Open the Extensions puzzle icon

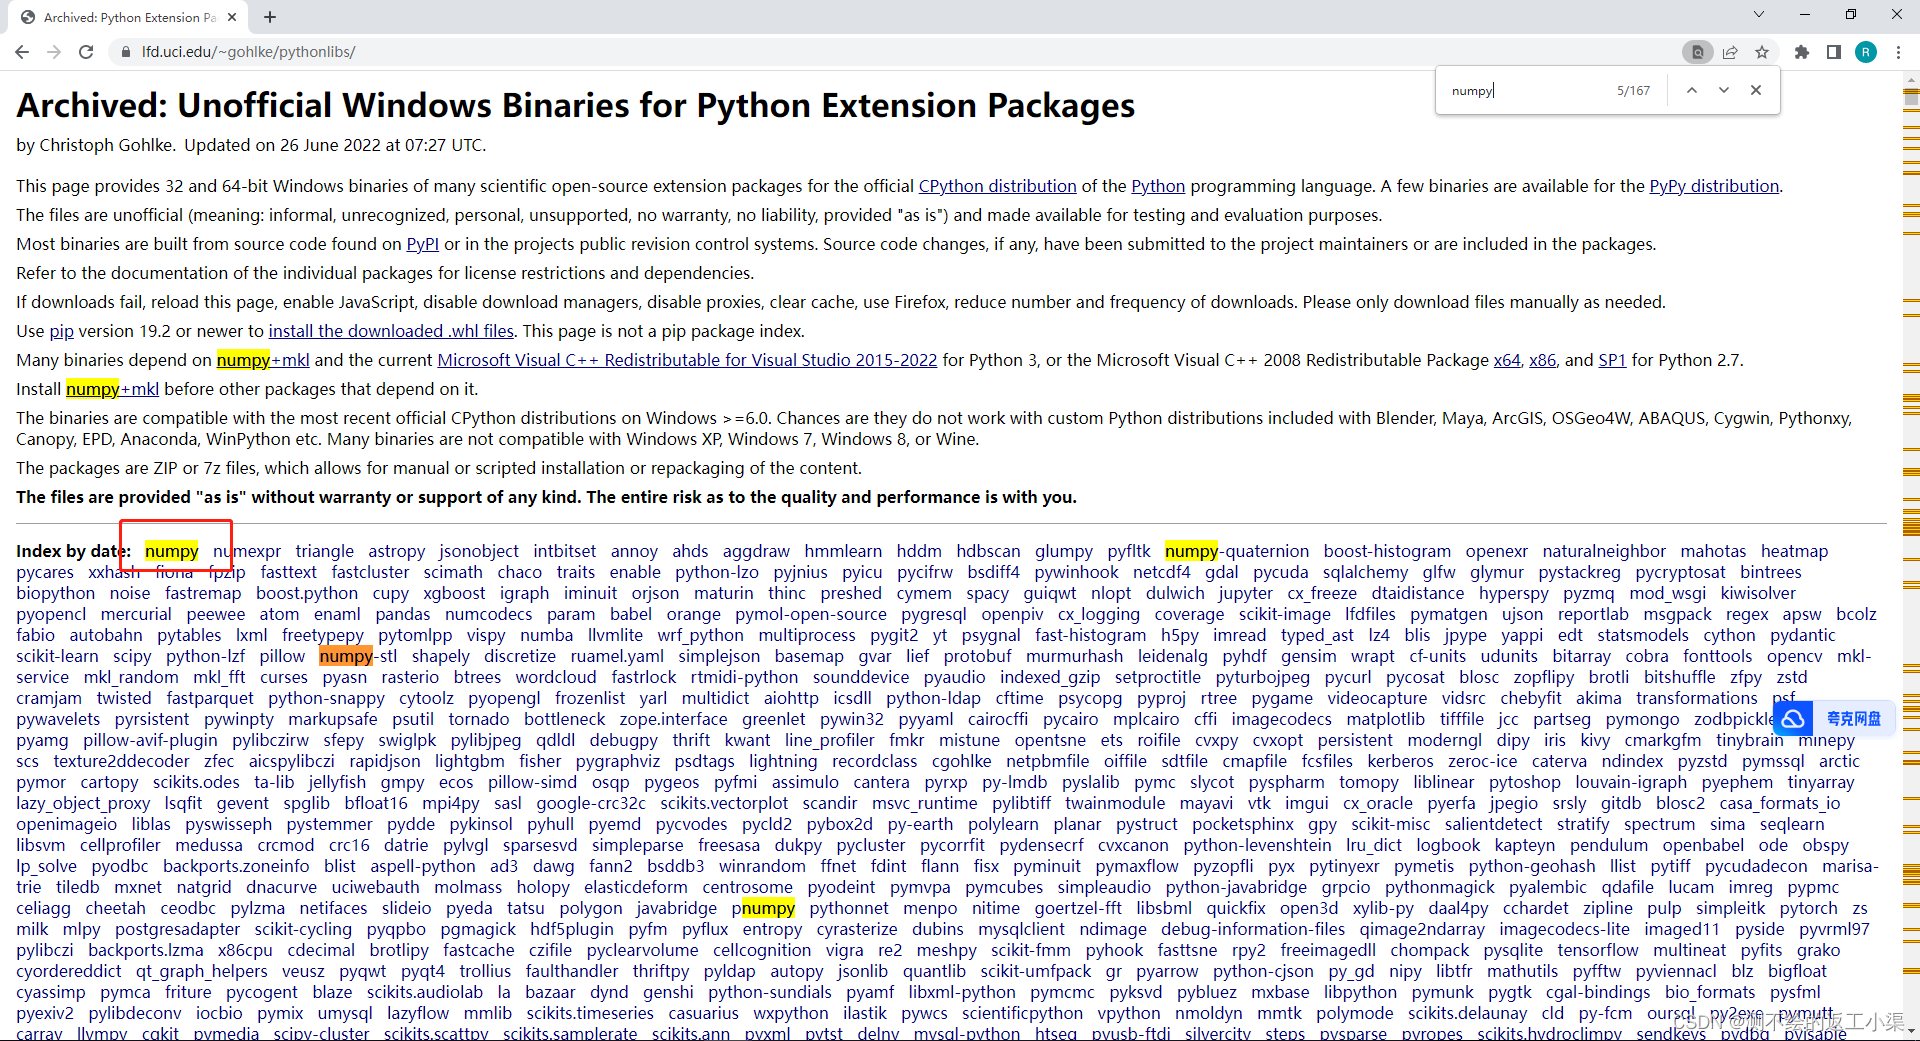tap(1802, 52)
